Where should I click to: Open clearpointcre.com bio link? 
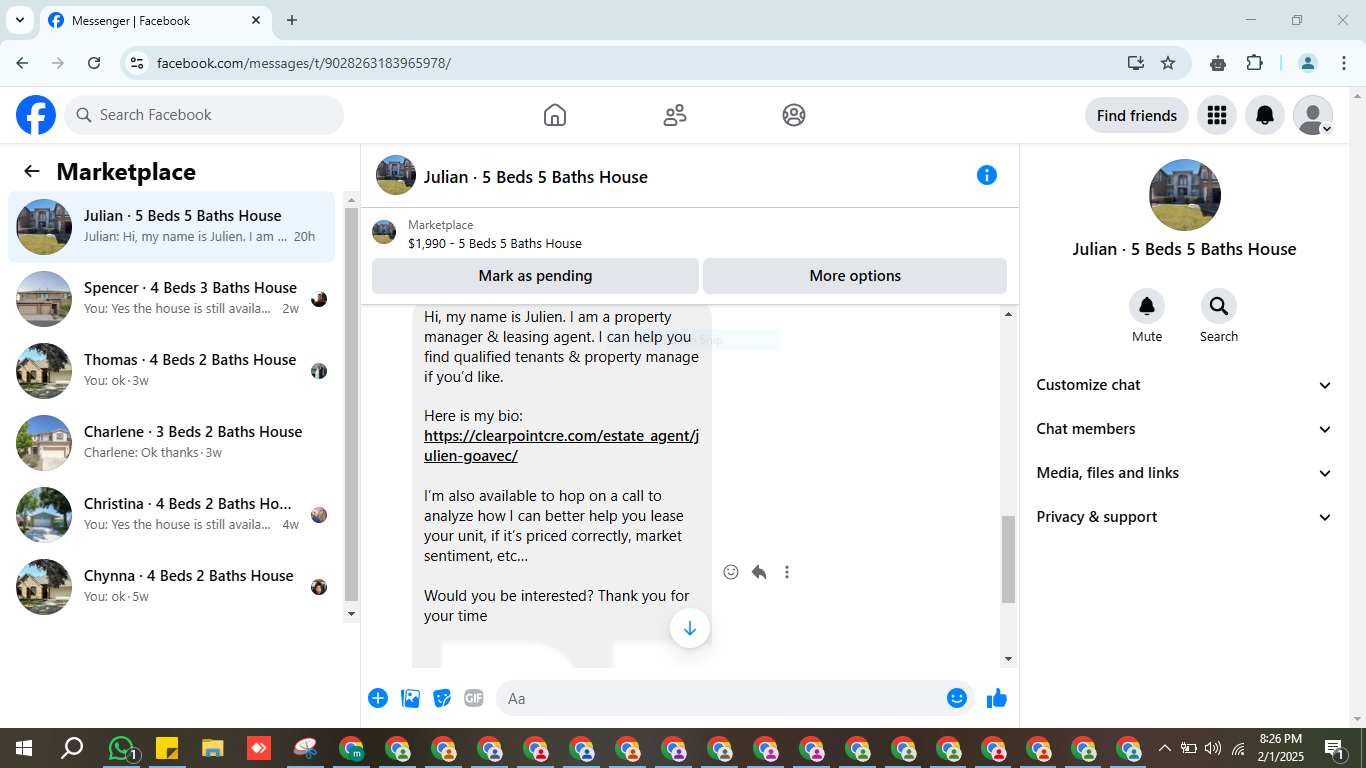coord(561,446)
